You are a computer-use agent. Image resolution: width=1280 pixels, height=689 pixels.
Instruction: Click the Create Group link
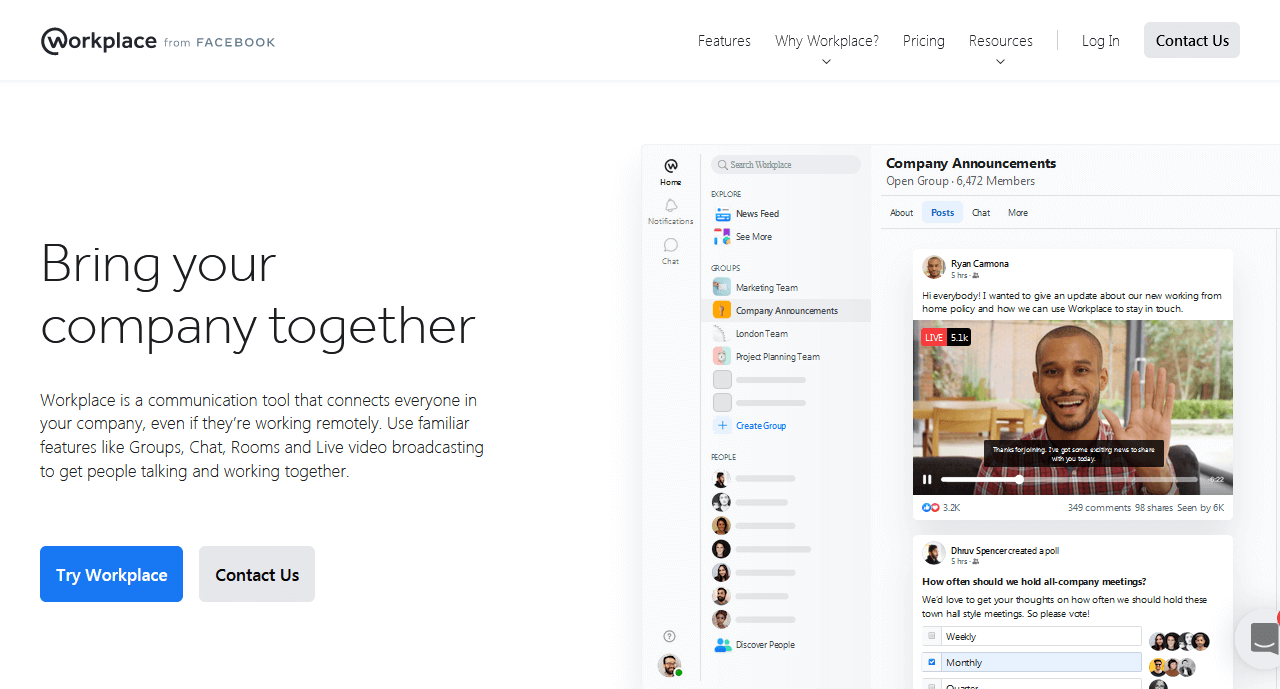click(x=761, y=426)
